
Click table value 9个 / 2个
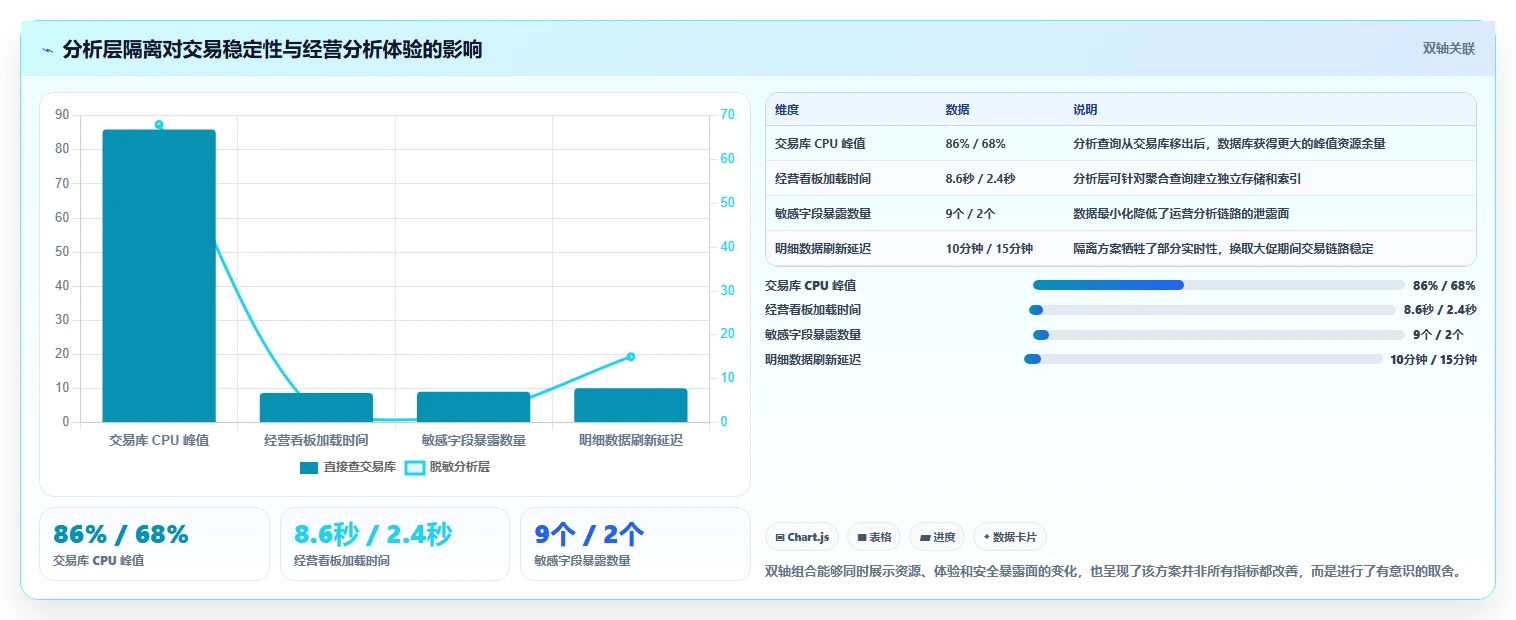(x=970, y=214)
